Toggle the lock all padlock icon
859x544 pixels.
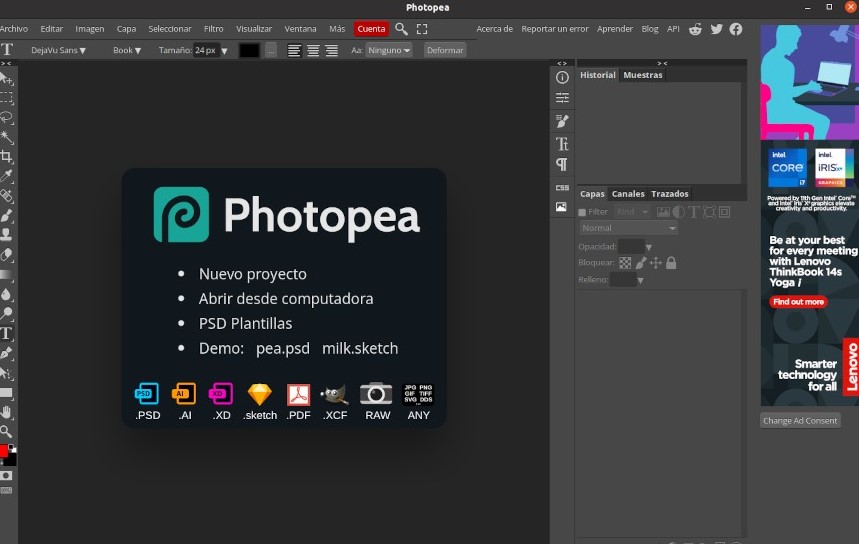click(x=671, y=263)
